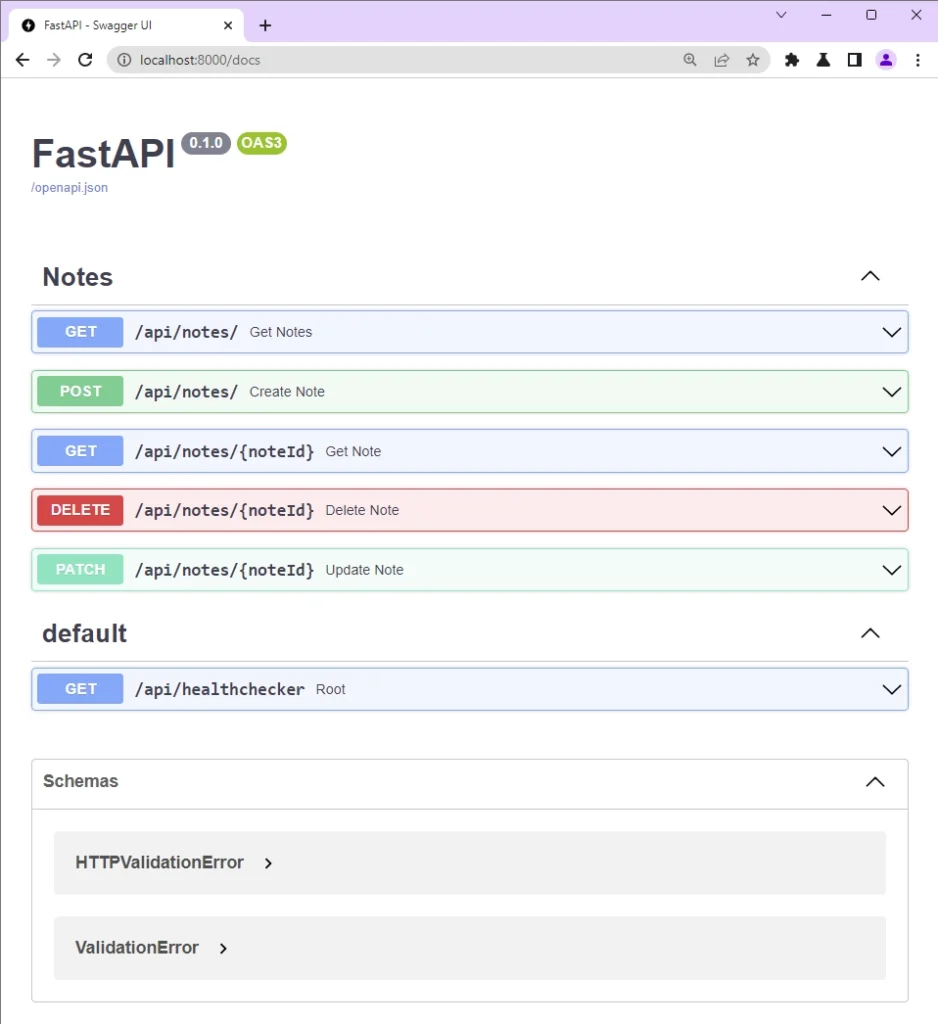Click the POST badge for Create Note
This screenshot has height=1024, width=938.
point(80,391)
